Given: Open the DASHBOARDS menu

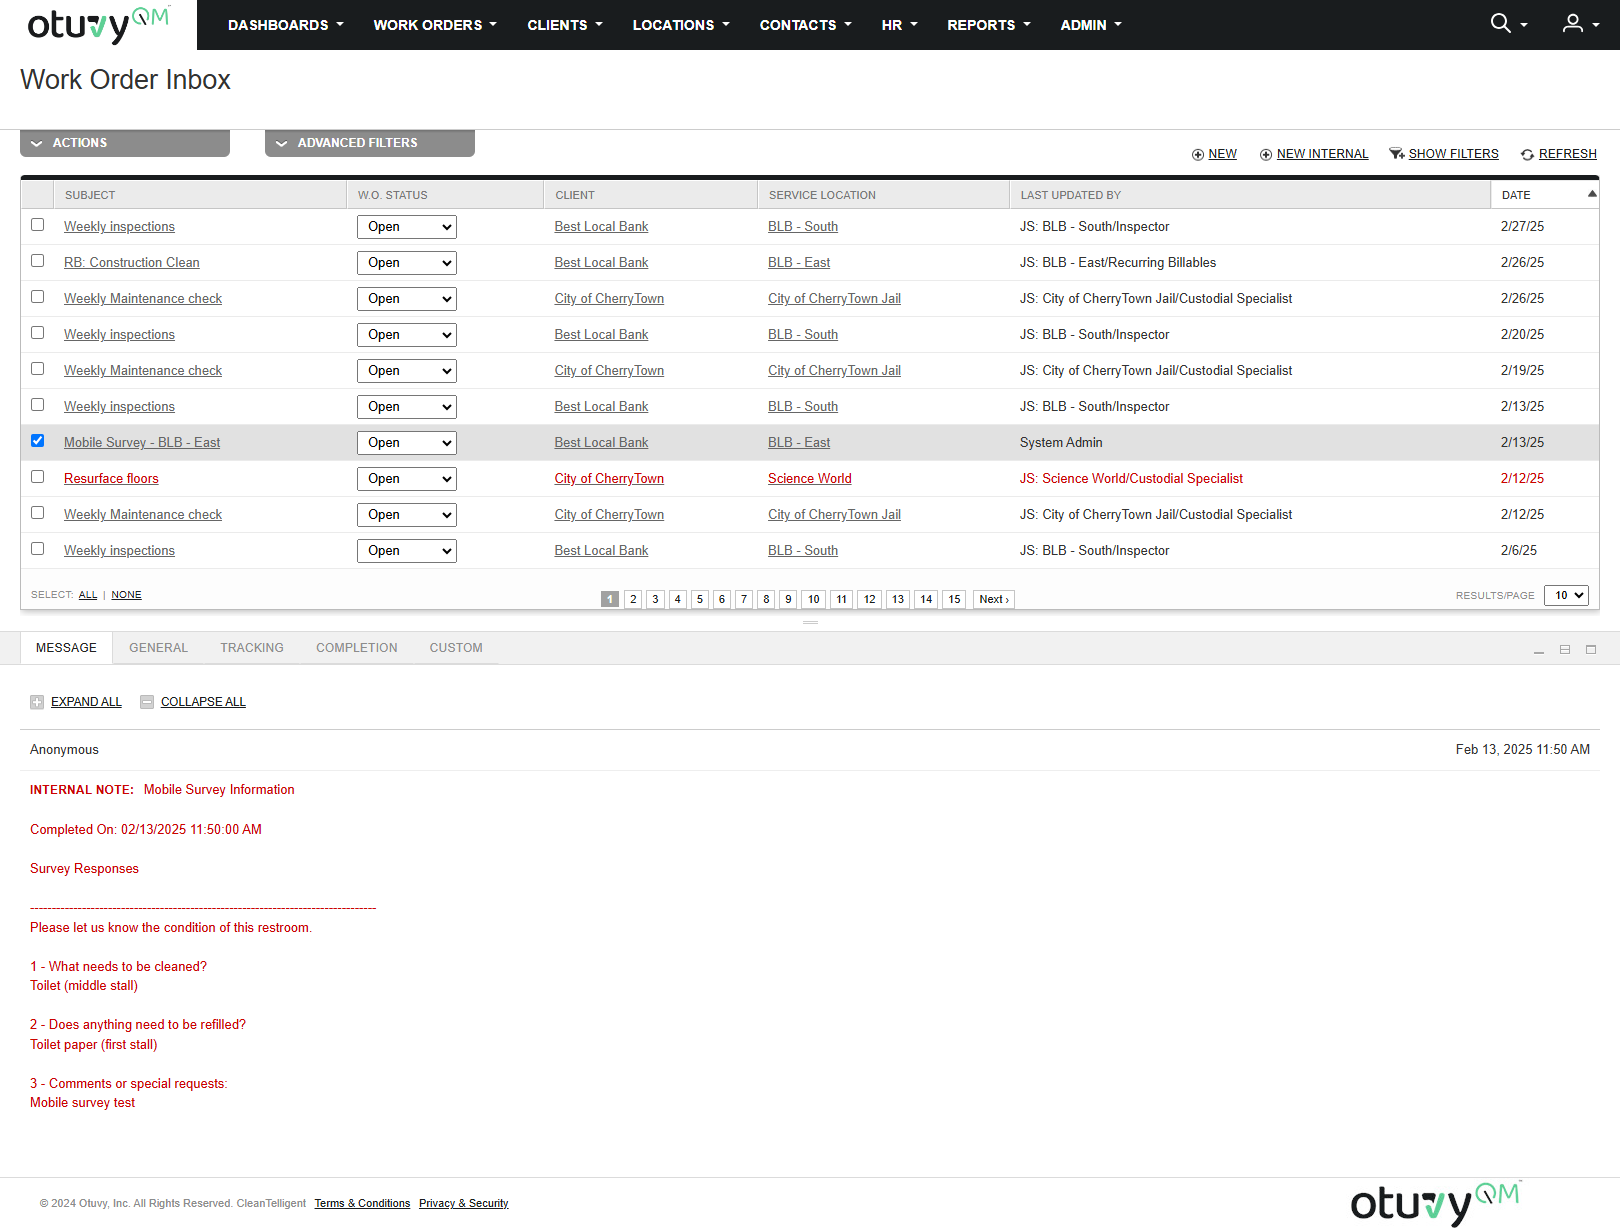Looking at the screenshot, I should point(285,25).
